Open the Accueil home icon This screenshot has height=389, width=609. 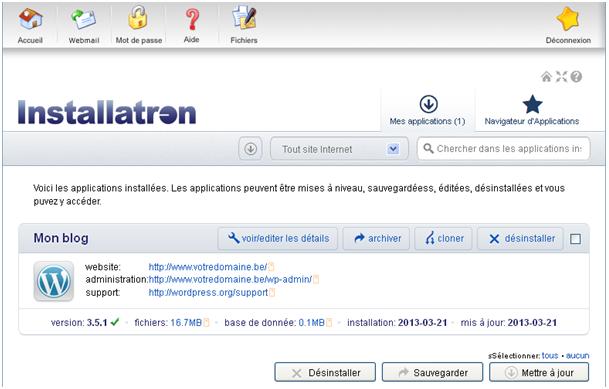30,19
